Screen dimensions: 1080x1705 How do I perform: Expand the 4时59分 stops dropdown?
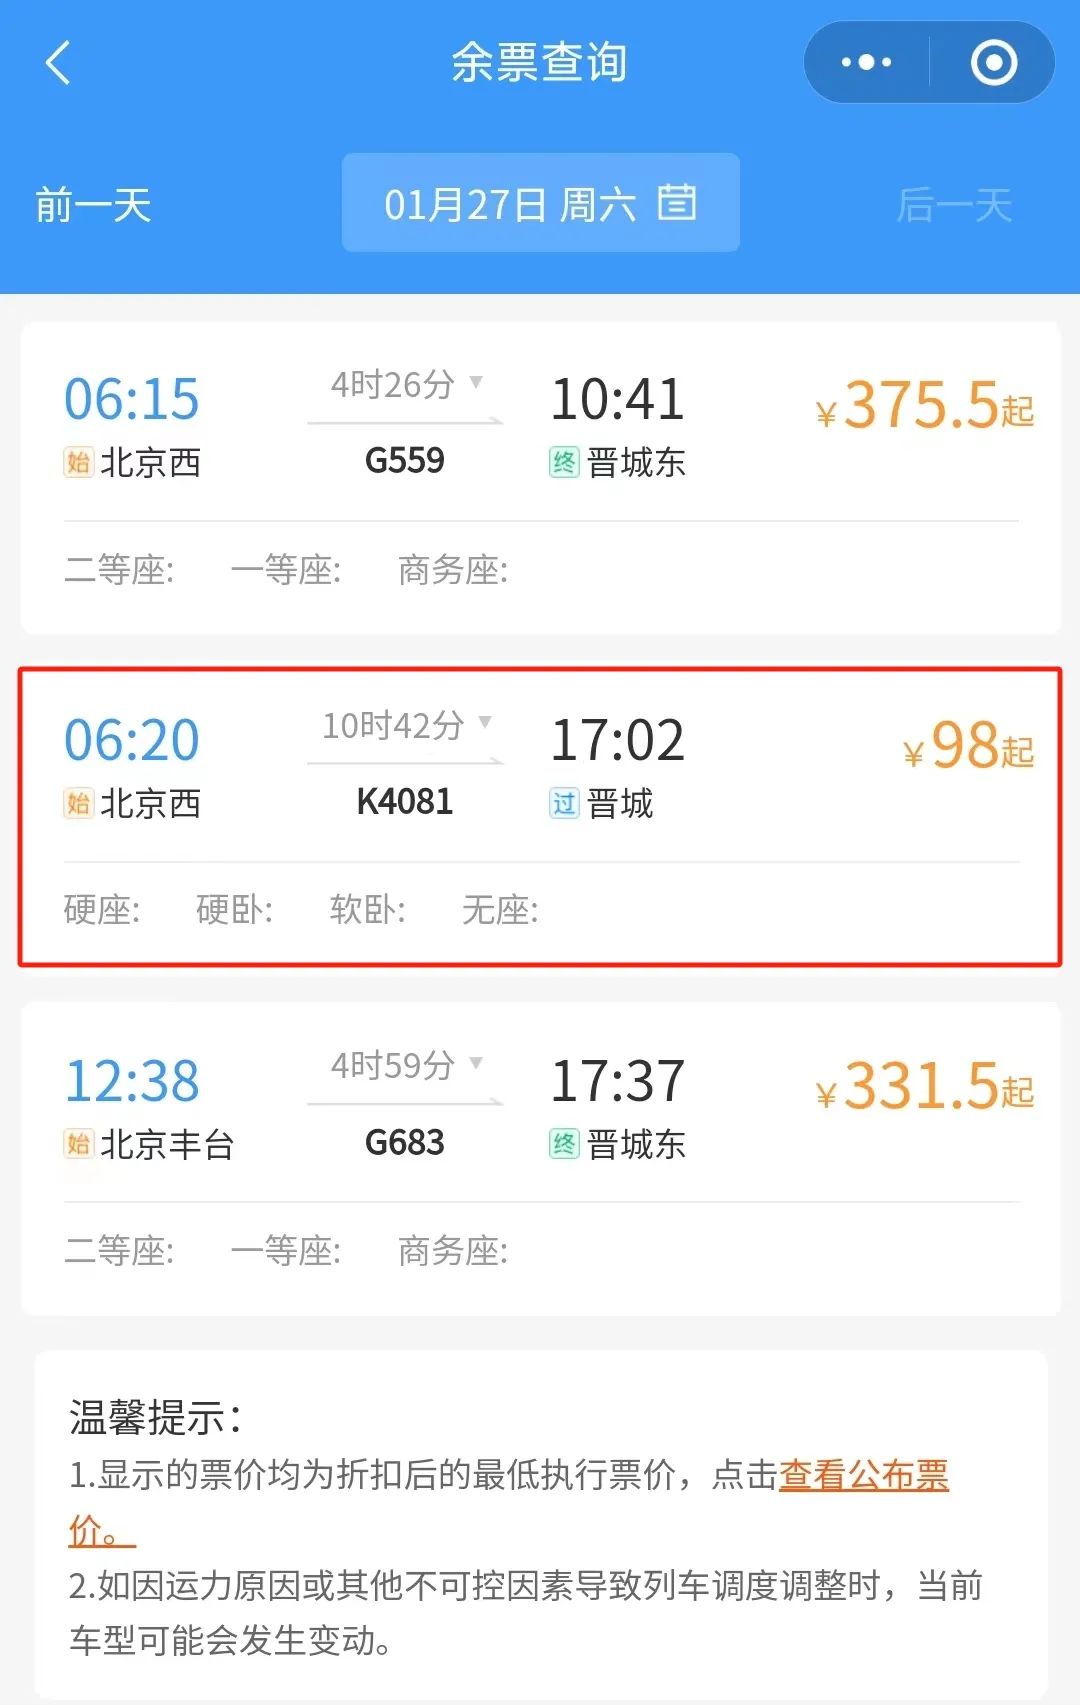477,1063
